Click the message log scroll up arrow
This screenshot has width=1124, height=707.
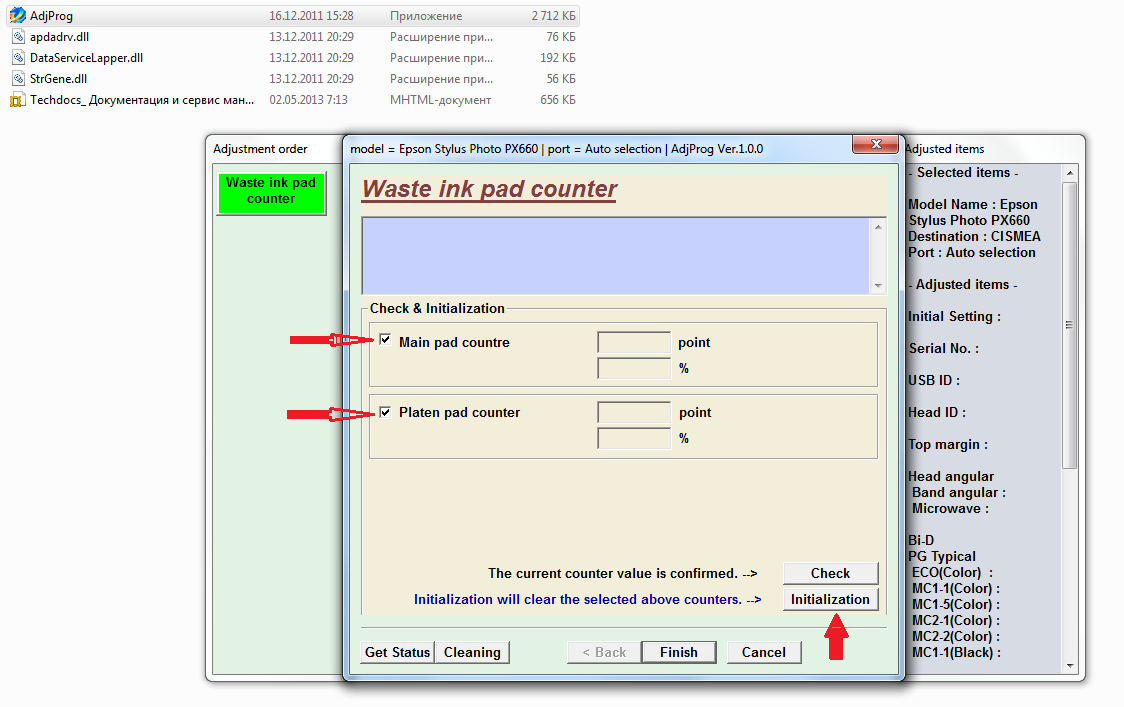[x=878, y=227]
